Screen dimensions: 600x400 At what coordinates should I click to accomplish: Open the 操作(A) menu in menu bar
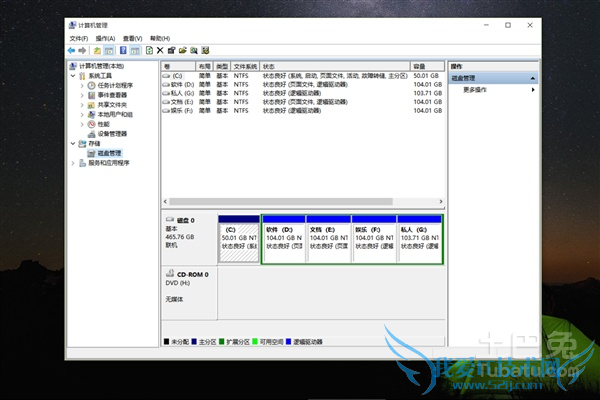tap(104, 38)
